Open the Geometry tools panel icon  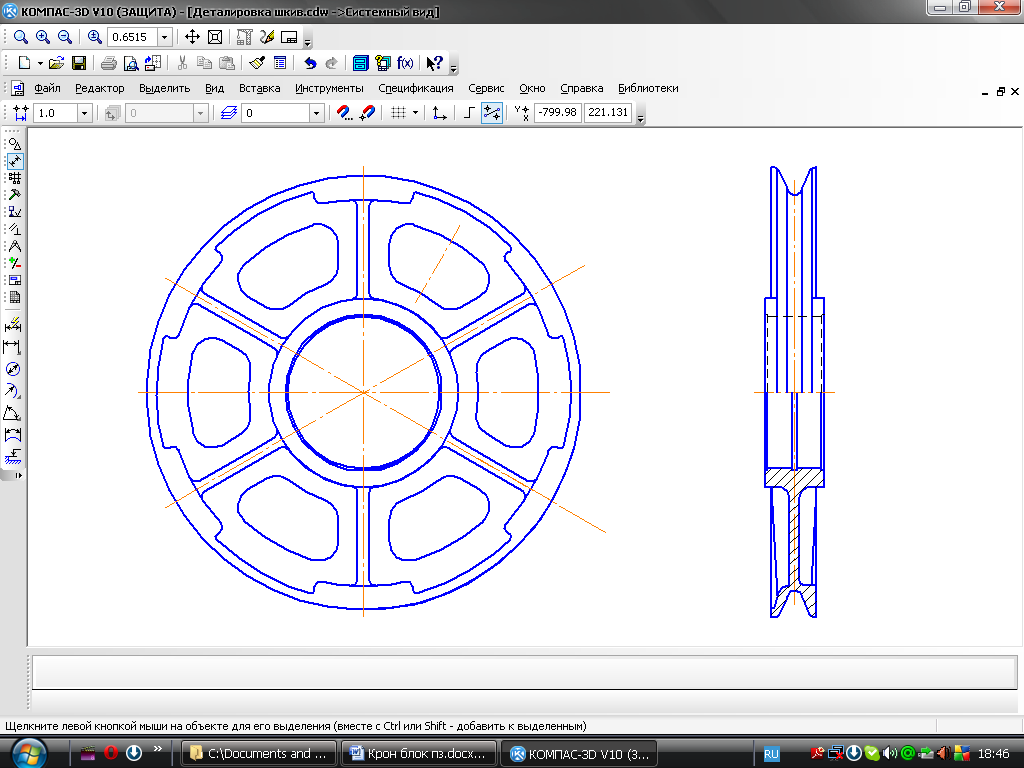14,144
